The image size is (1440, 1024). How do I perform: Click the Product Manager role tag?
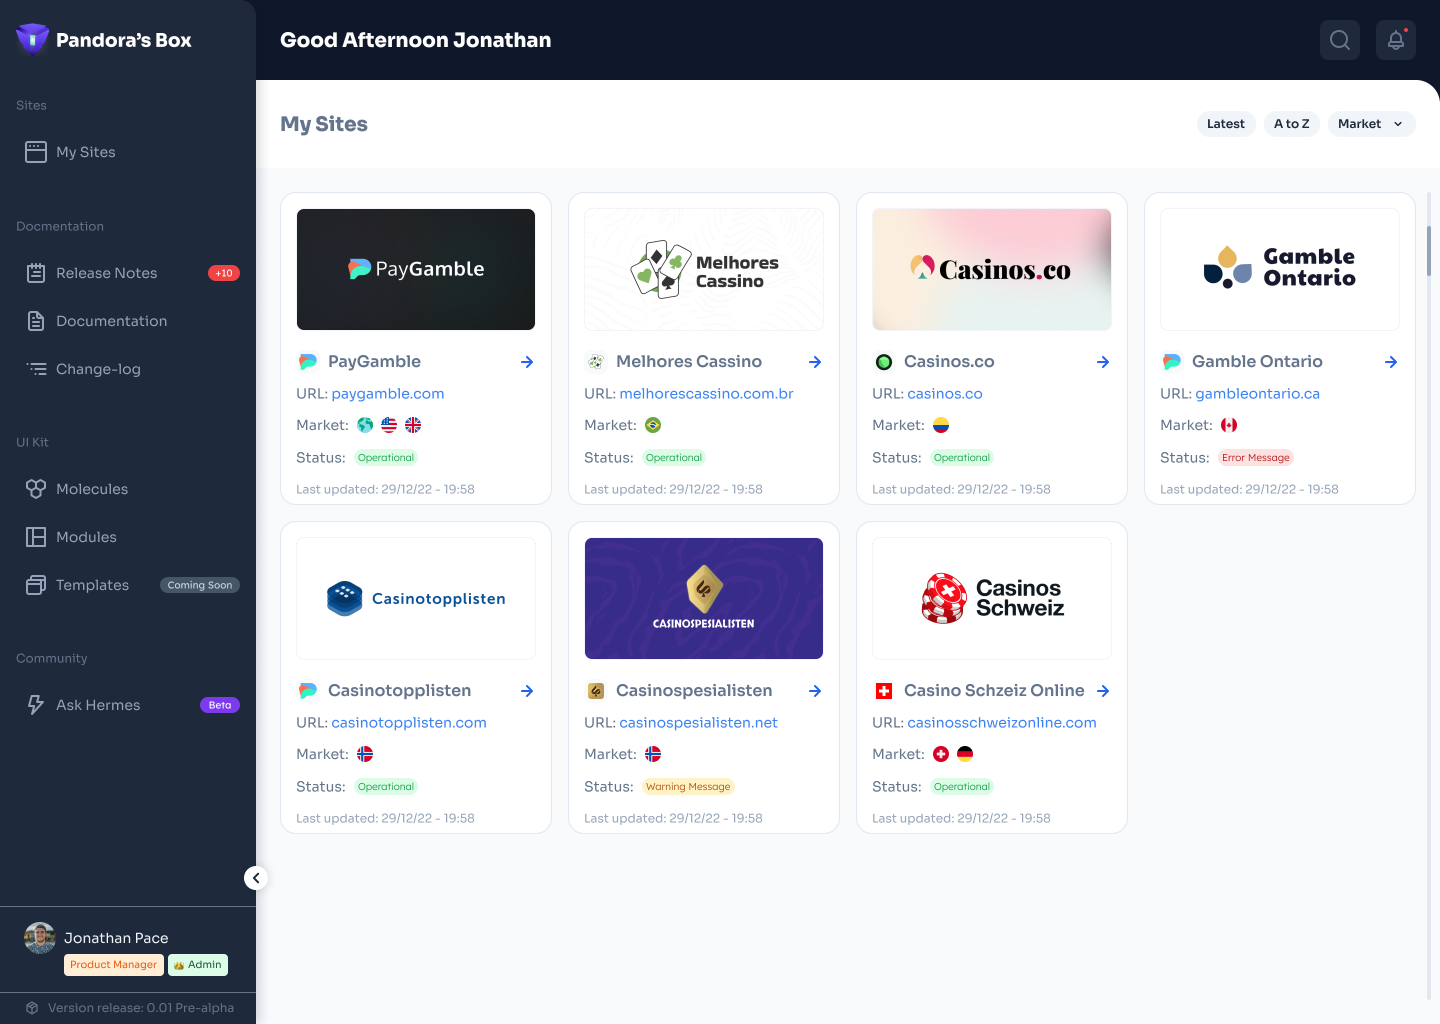(x=113, y=965)
